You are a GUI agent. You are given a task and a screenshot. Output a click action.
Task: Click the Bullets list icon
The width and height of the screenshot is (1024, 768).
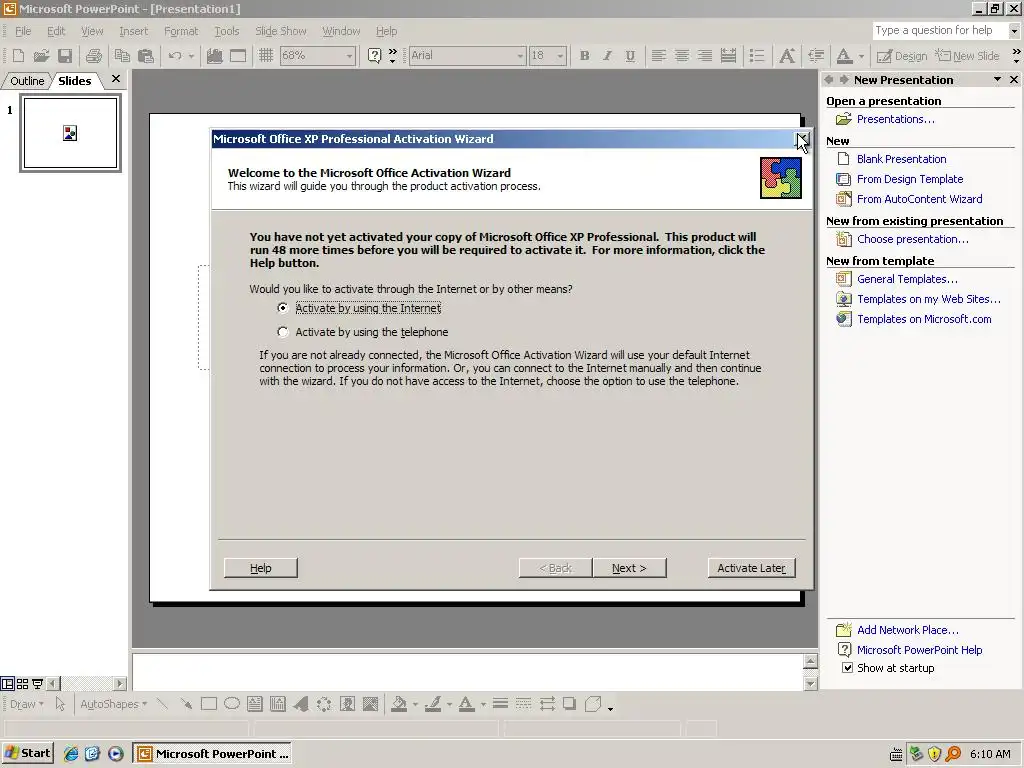(x=757, y=56)
